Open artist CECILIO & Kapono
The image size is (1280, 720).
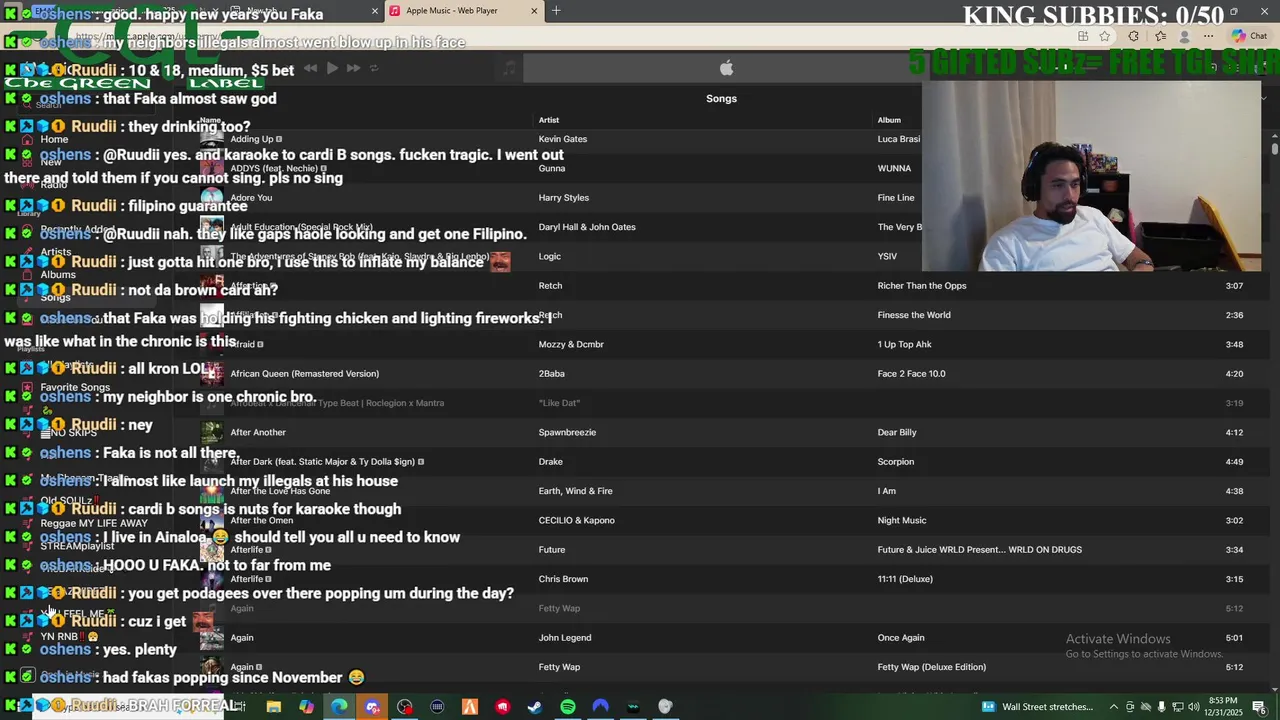coord(576,520)
